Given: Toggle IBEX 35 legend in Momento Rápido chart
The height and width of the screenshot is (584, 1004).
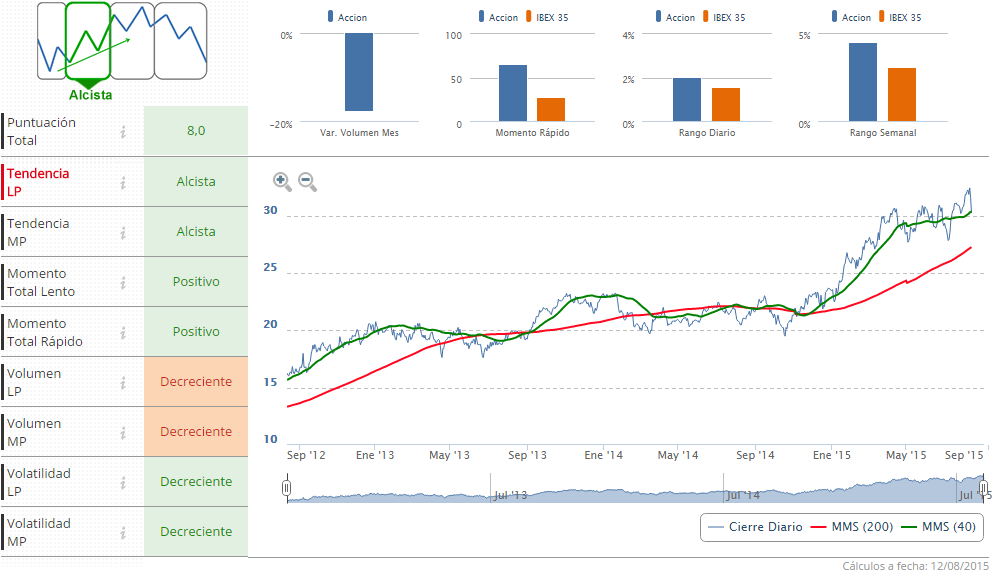Looking at the screenshot, I should (550, 17).
